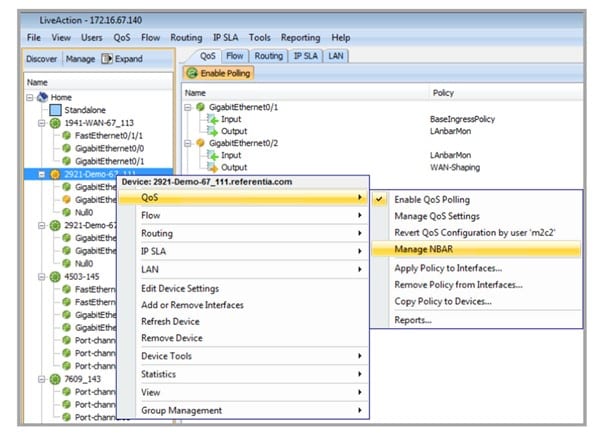Open the Device Tools submenu
Image resolution: width=601 pixels, height=442 pixels.
click(243, 356)
